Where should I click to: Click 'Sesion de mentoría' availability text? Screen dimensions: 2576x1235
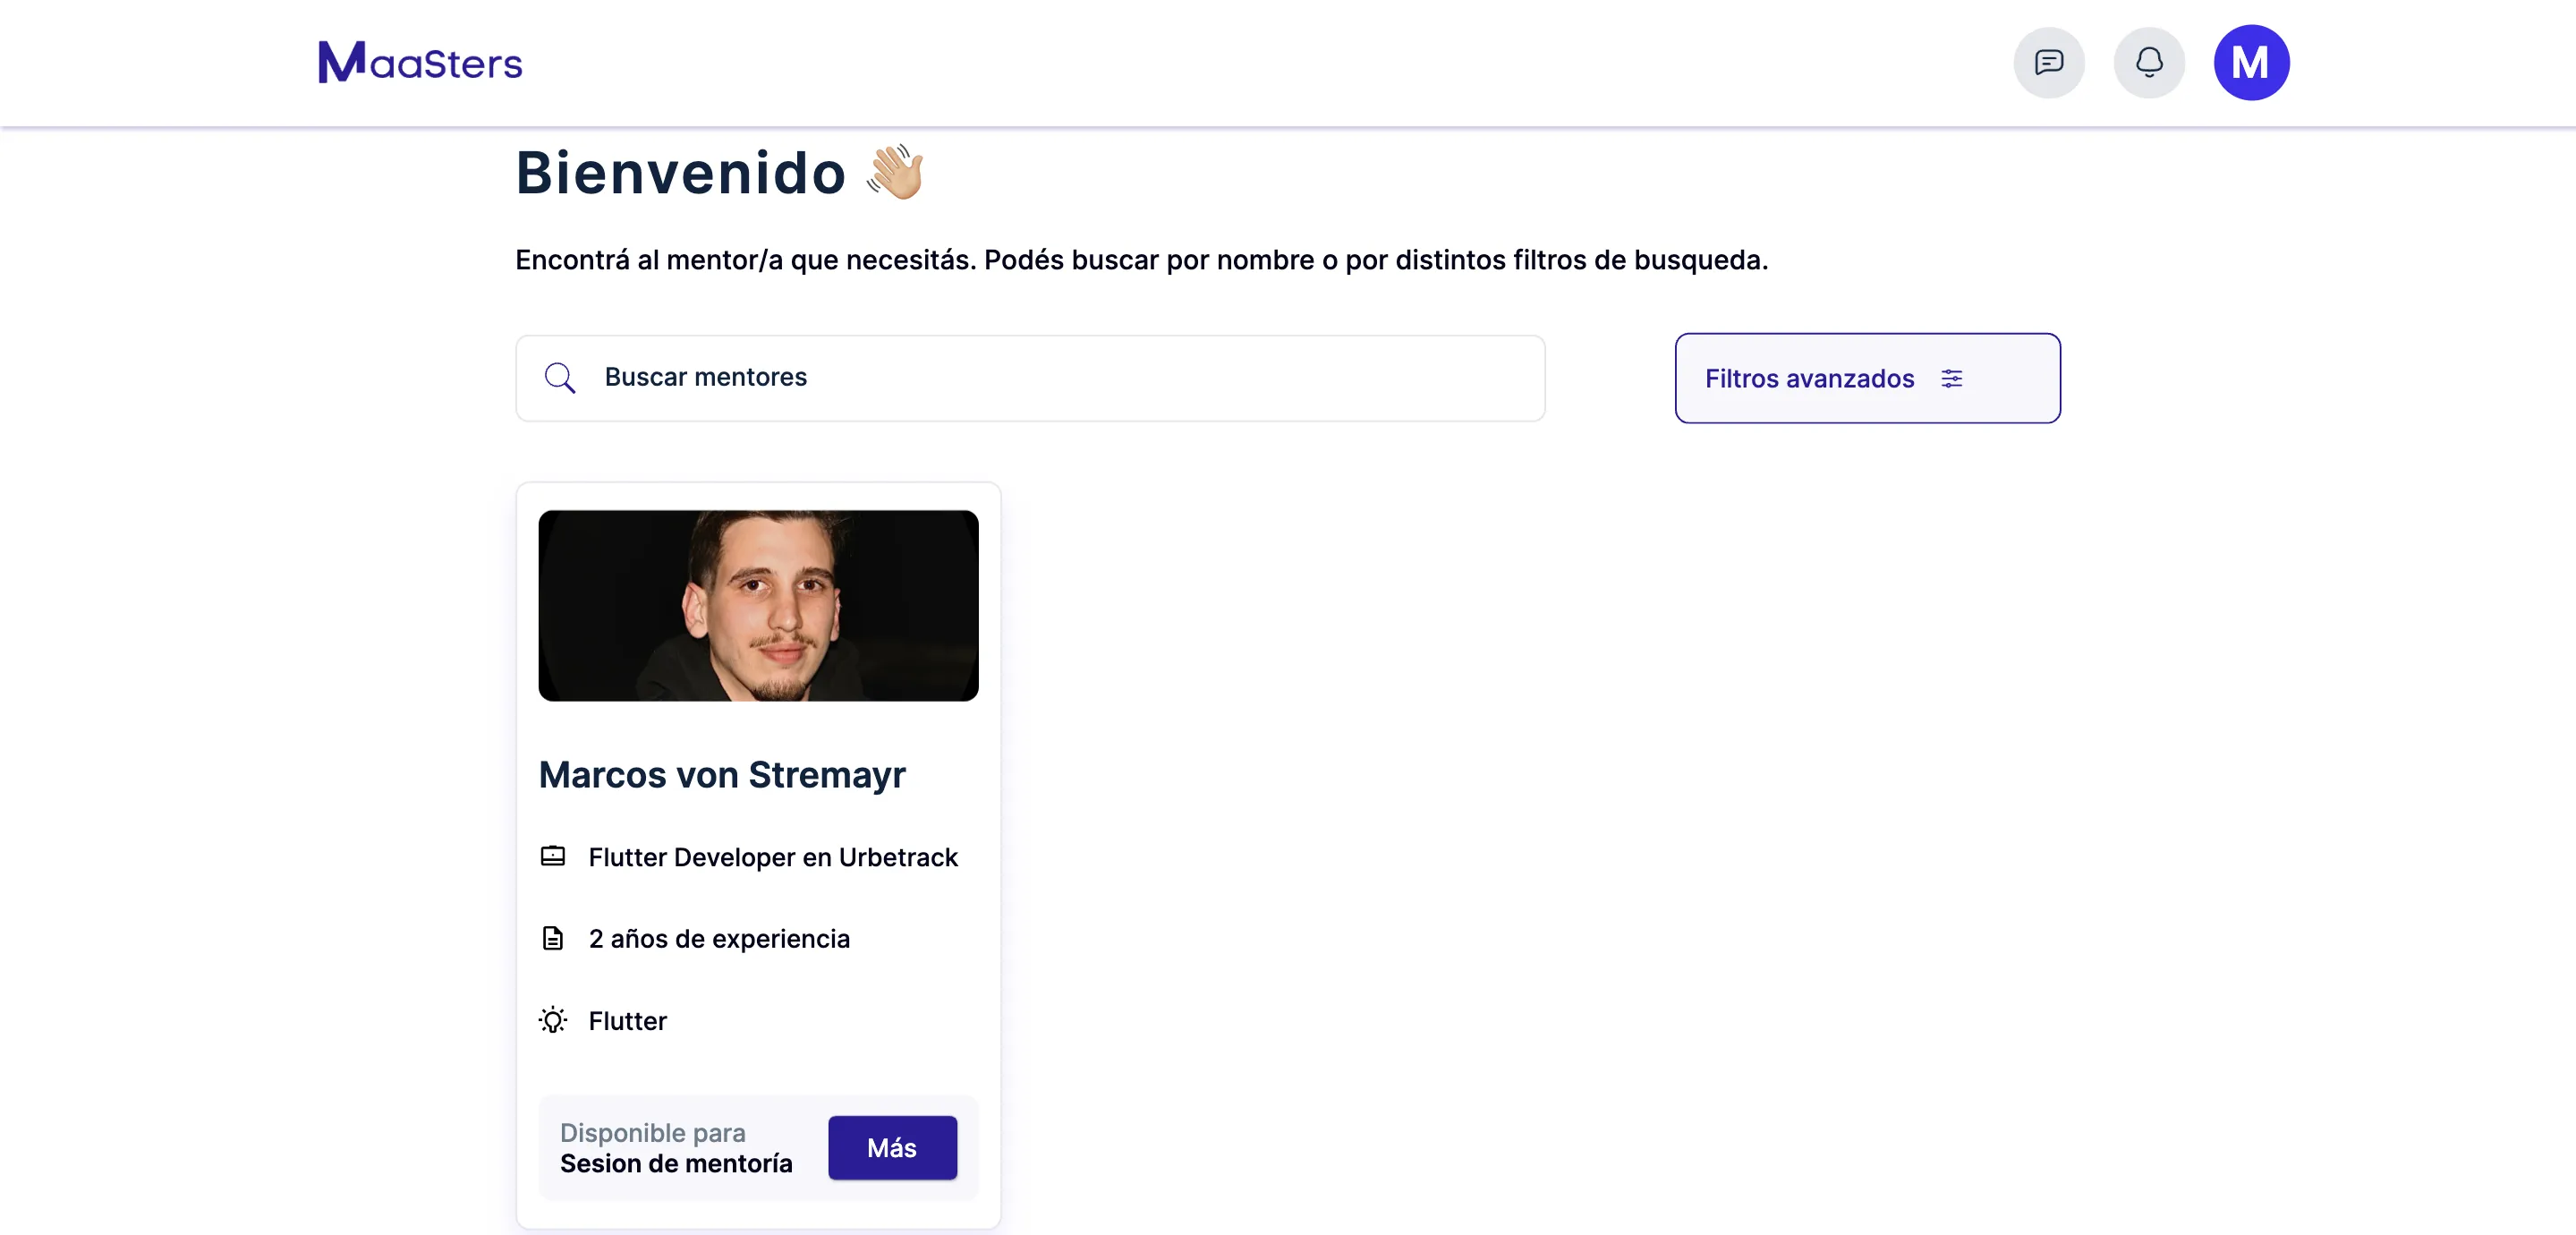676,1164
